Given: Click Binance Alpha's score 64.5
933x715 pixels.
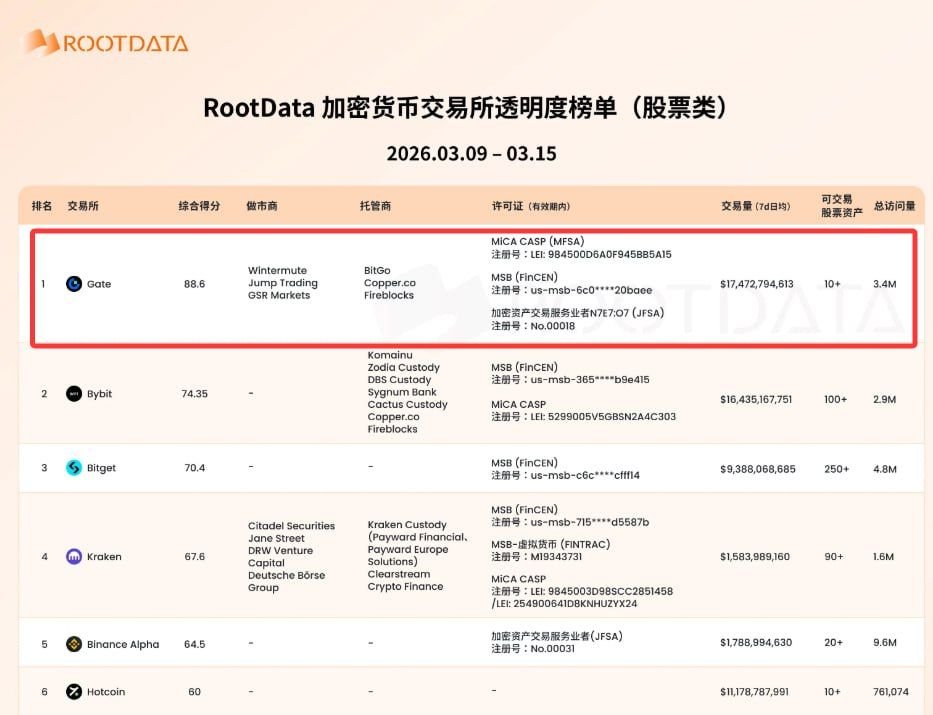Looking at the screenshot, I should coord(195,644).
